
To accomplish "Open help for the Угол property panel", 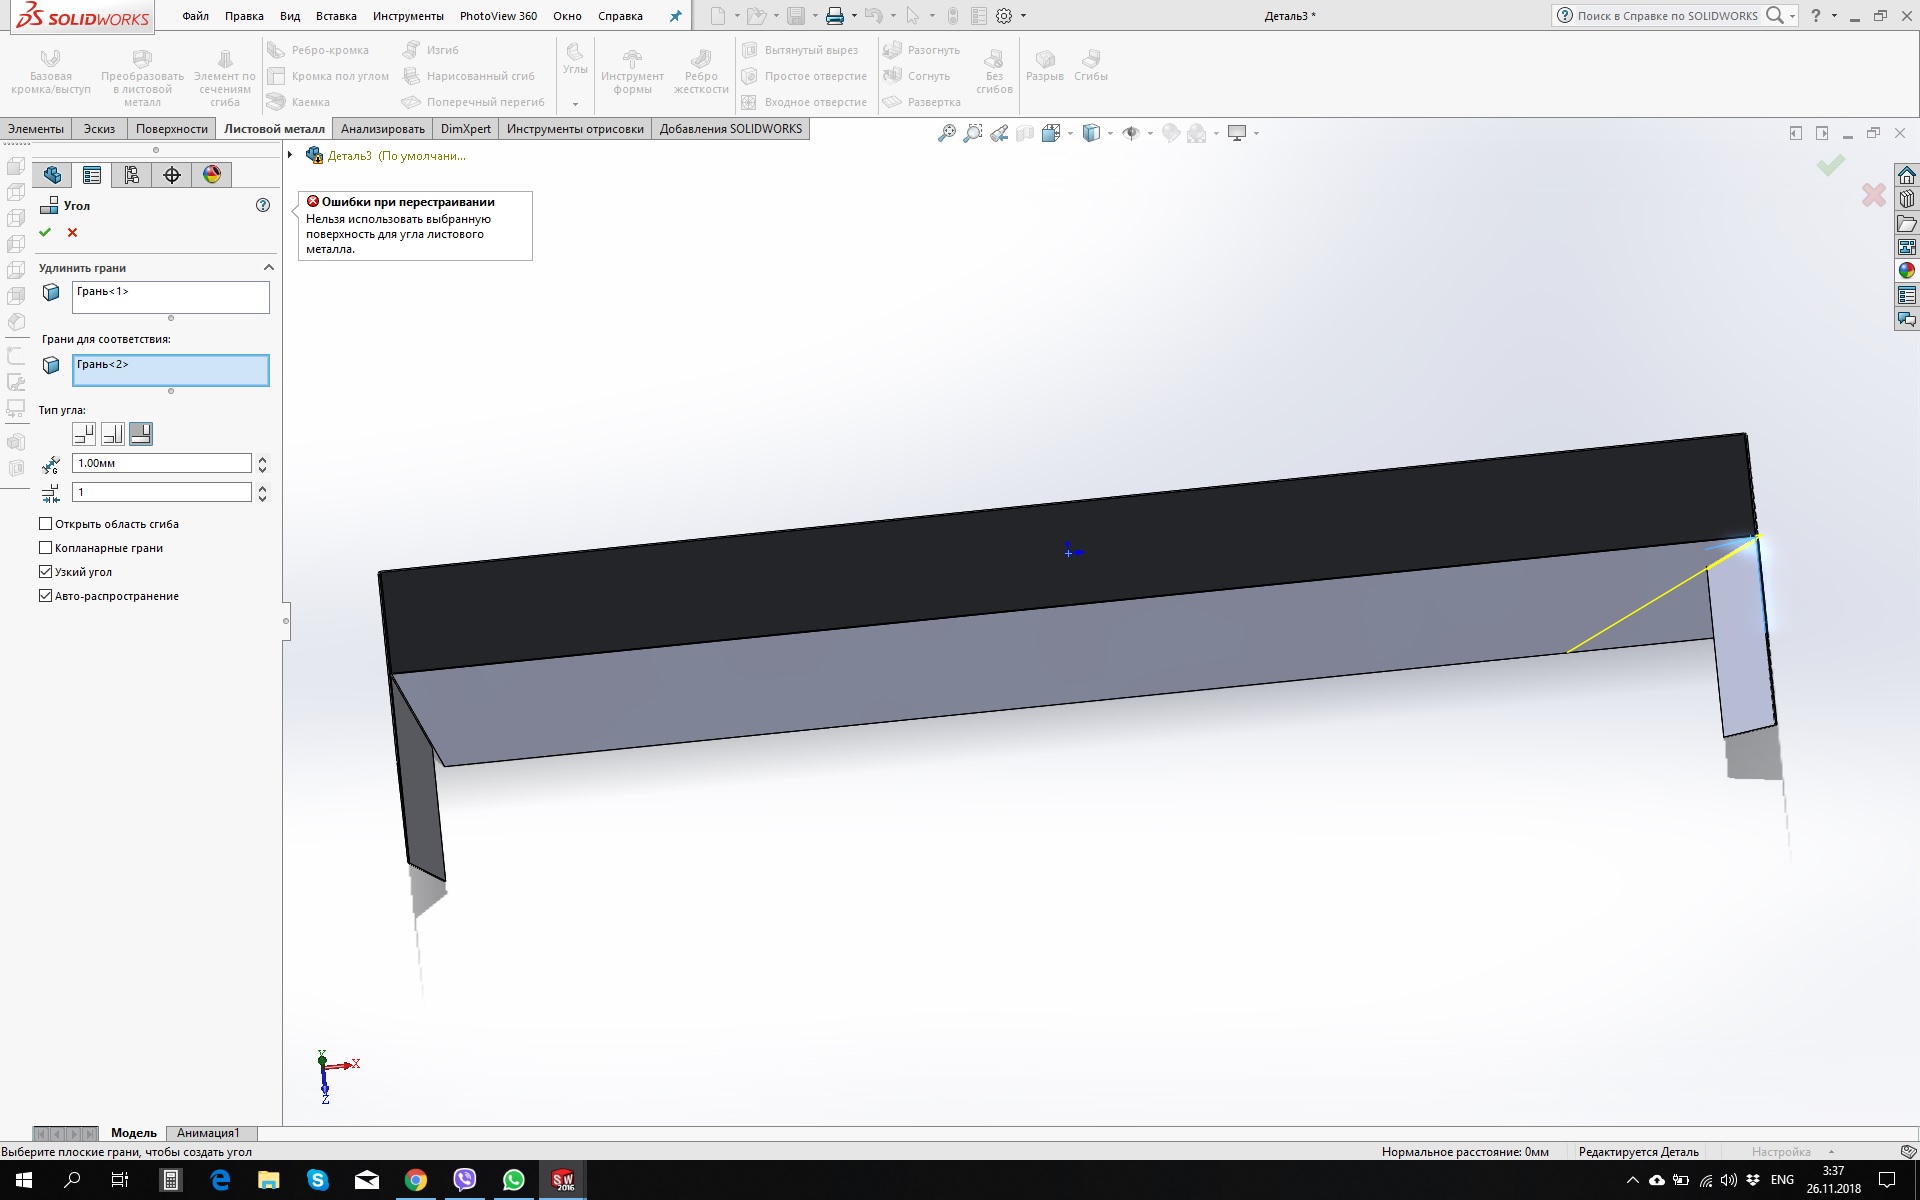I will coord(263,205).
